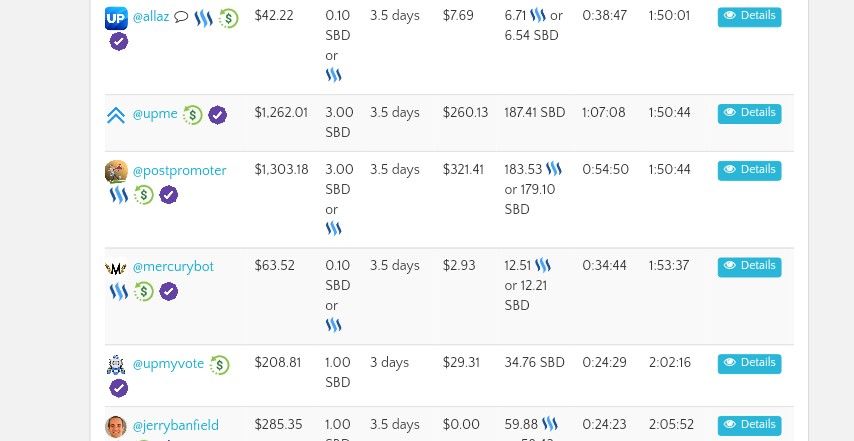Click the green refund dollar icon for @upme

point(192,115)
